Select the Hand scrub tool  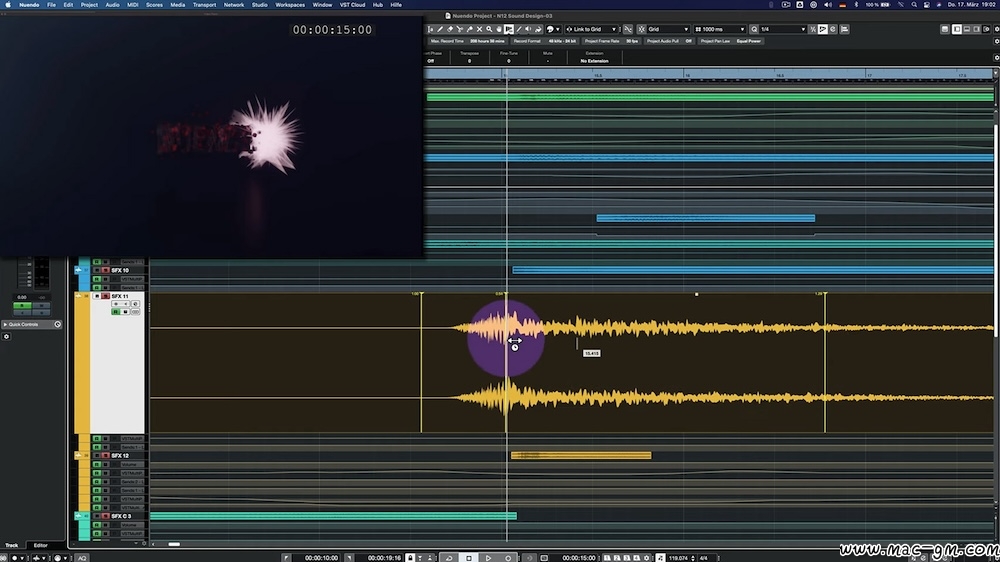[499, 29]
